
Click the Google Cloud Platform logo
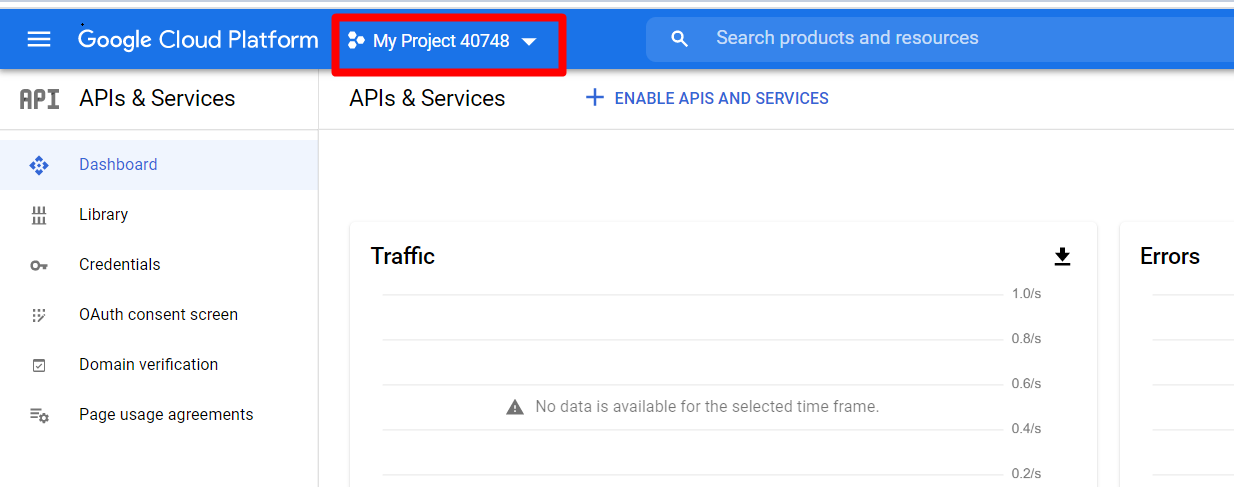(198, 40)
